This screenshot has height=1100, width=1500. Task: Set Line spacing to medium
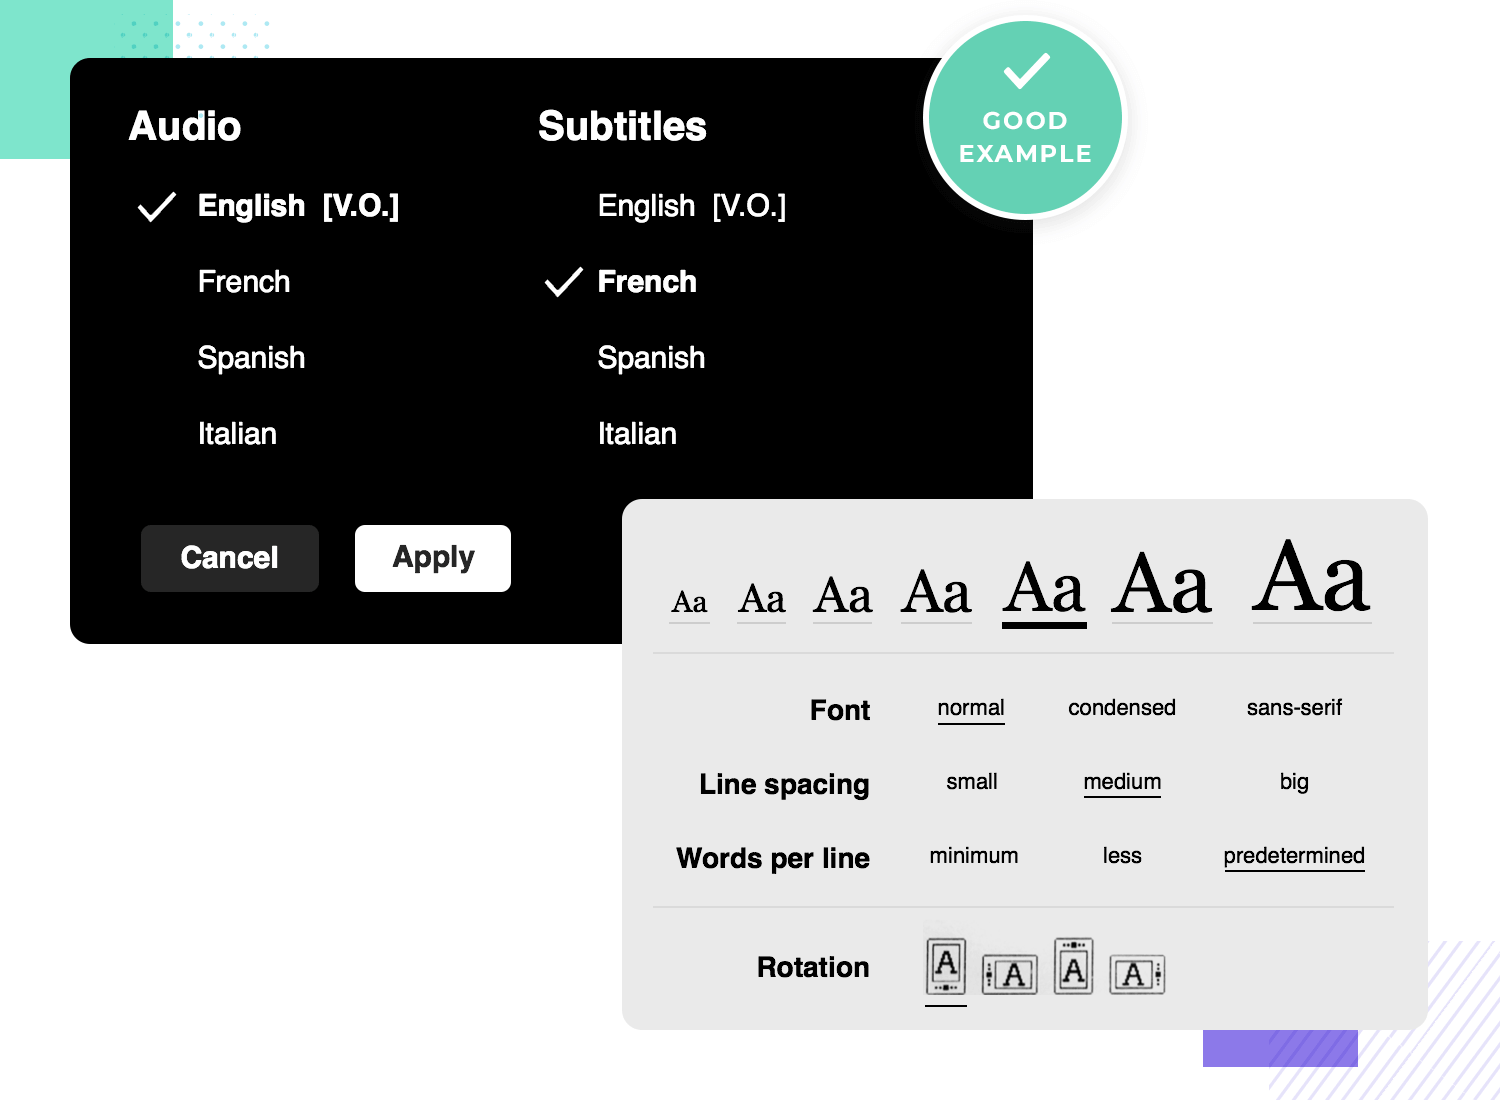(1122, 782)
